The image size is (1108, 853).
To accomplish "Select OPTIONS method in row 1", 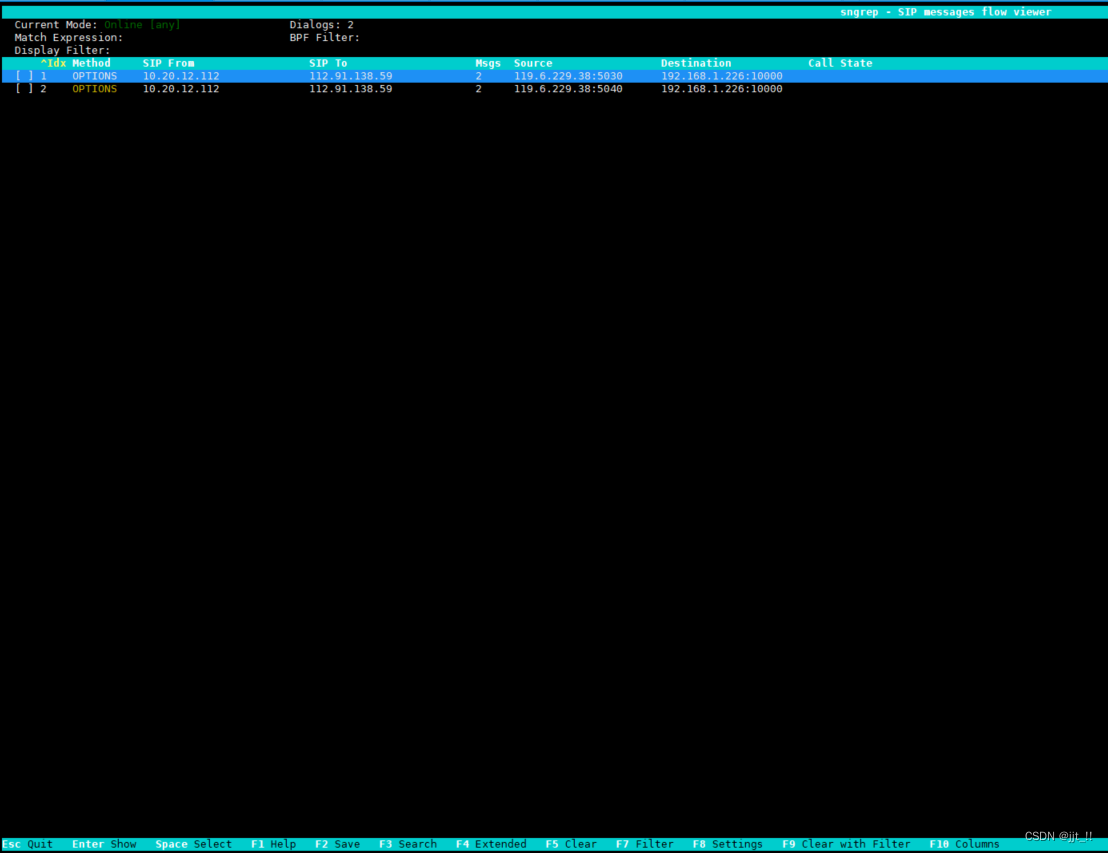I will 95,76.
